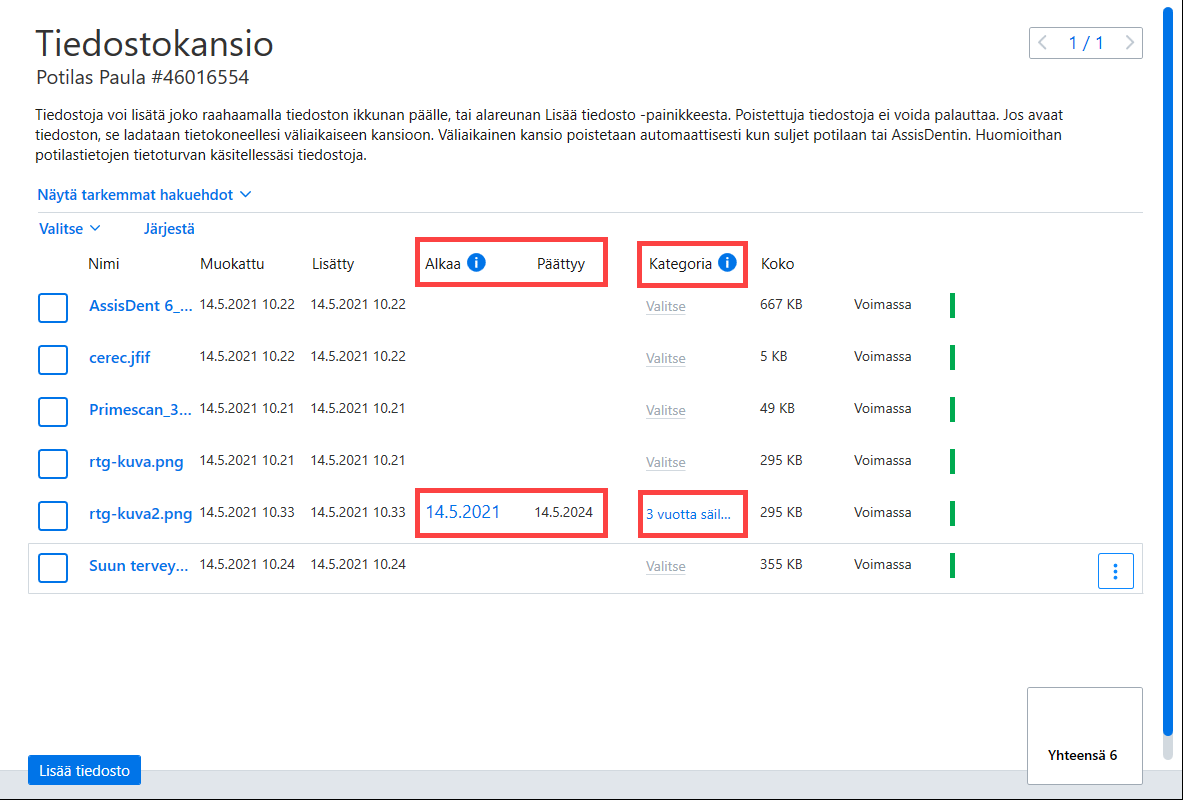
Task: Tick the checkbox for cerec.jfif
Action: click(53, 360)
